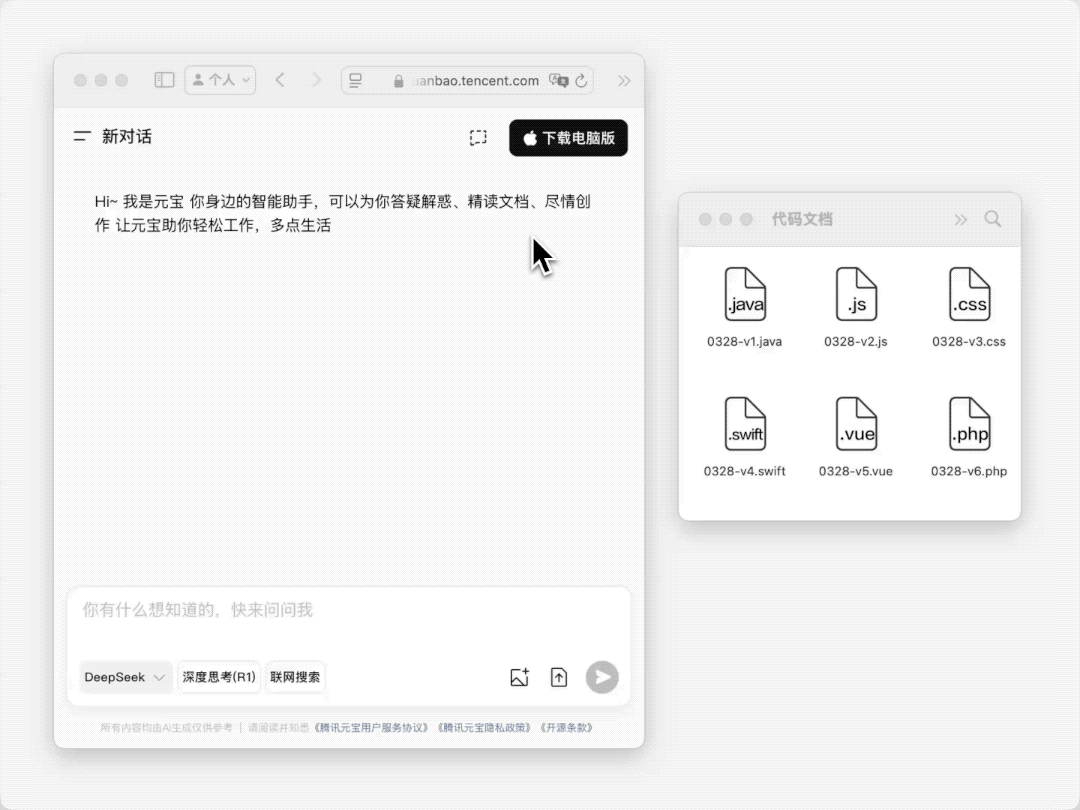Click the Hi~ 我是元宝 greeting text
1080x810 pixels.
tap(342, 214)
